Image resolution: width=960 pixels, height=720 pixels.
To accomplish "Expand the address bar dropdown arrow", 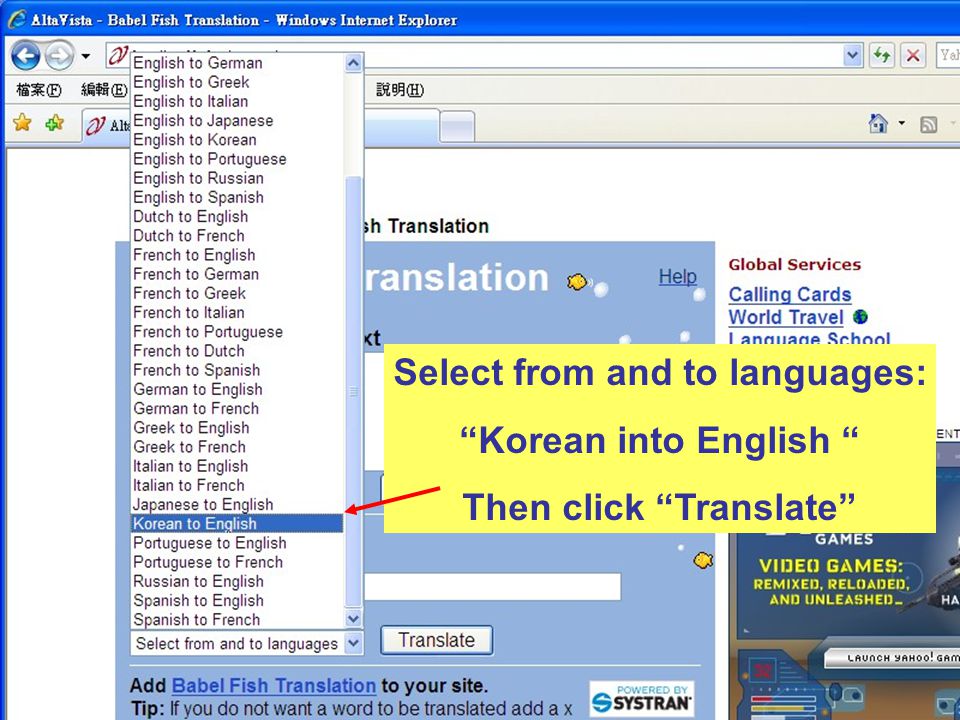I will click(852, 56).
